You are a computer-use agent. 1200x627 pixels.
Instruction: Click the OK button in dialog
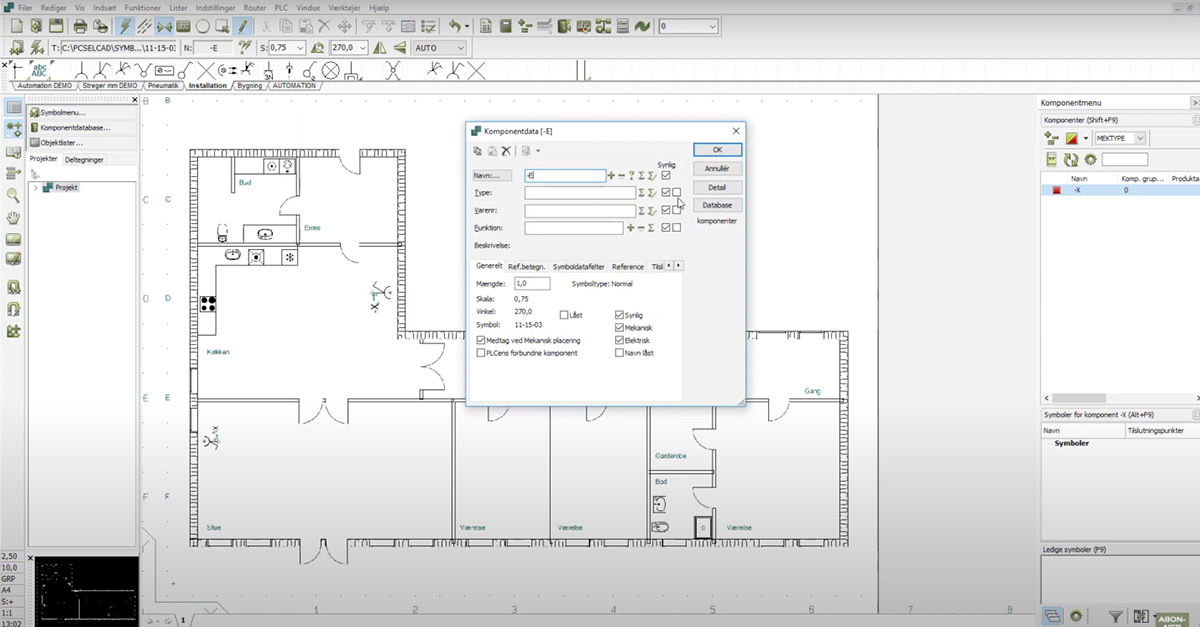717,150
